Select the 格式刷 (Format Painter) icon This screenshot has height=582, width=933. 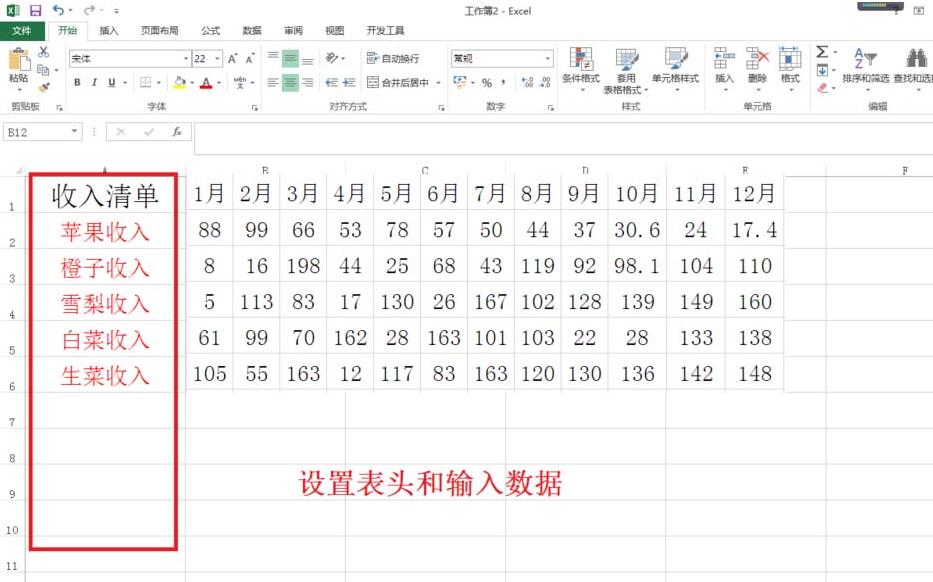click(x=43, y=85)
